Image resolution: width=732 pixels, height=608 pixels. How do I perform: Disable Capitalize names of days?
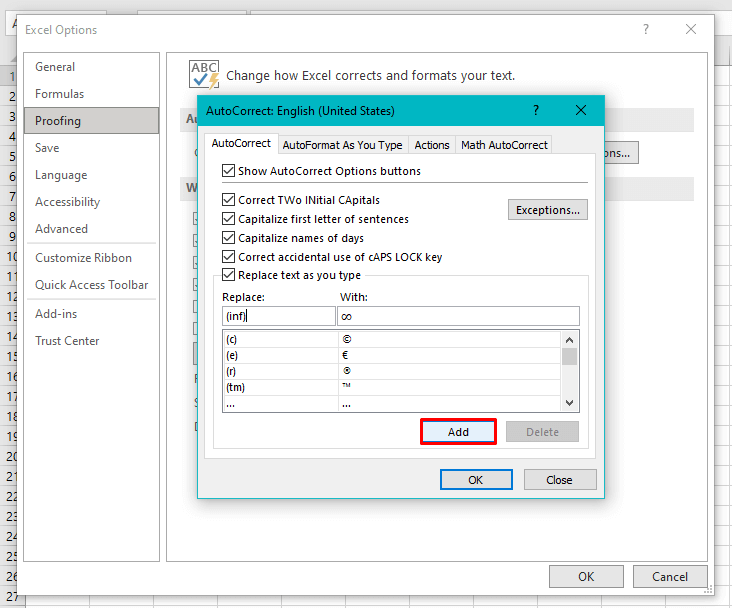coord(229,238)
